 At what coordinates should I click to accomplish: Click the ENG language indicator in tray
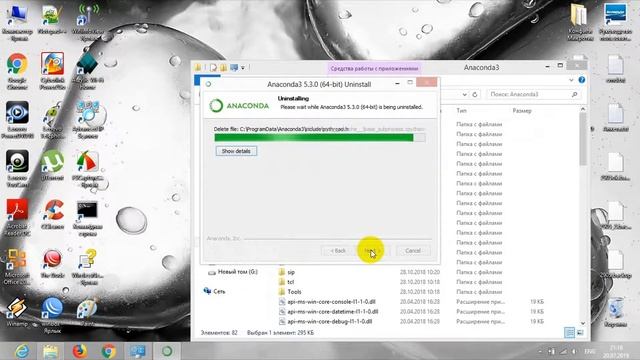pos(589,351)
